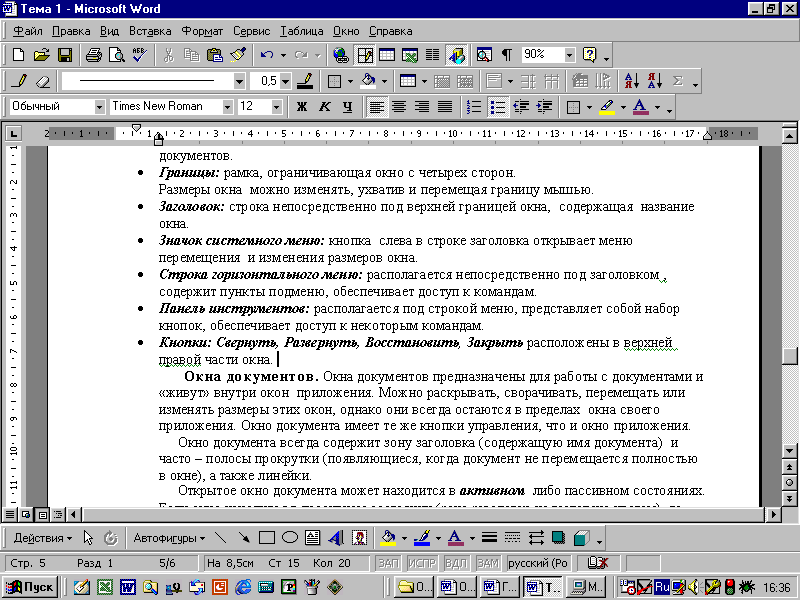Toggle italic formatting (К button)
The width and height of the screenshot is (800, 600).
click(x=324, y=107)
